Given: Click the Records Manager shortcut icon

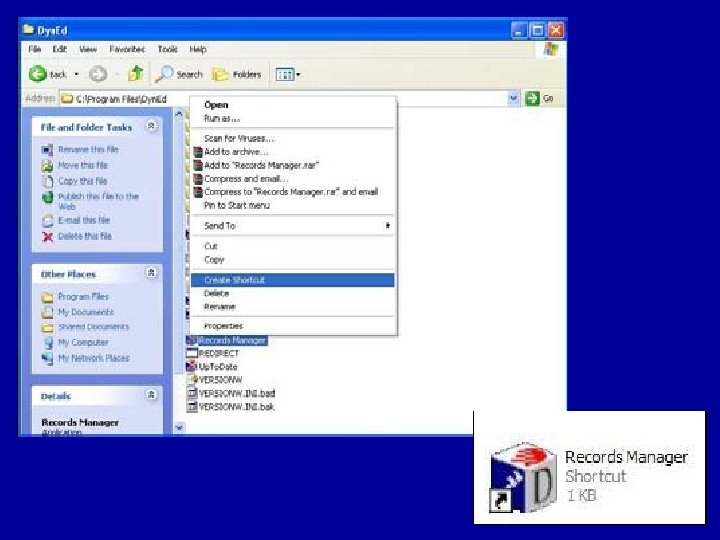Looking at the screenshot, I should coord(524,478).
